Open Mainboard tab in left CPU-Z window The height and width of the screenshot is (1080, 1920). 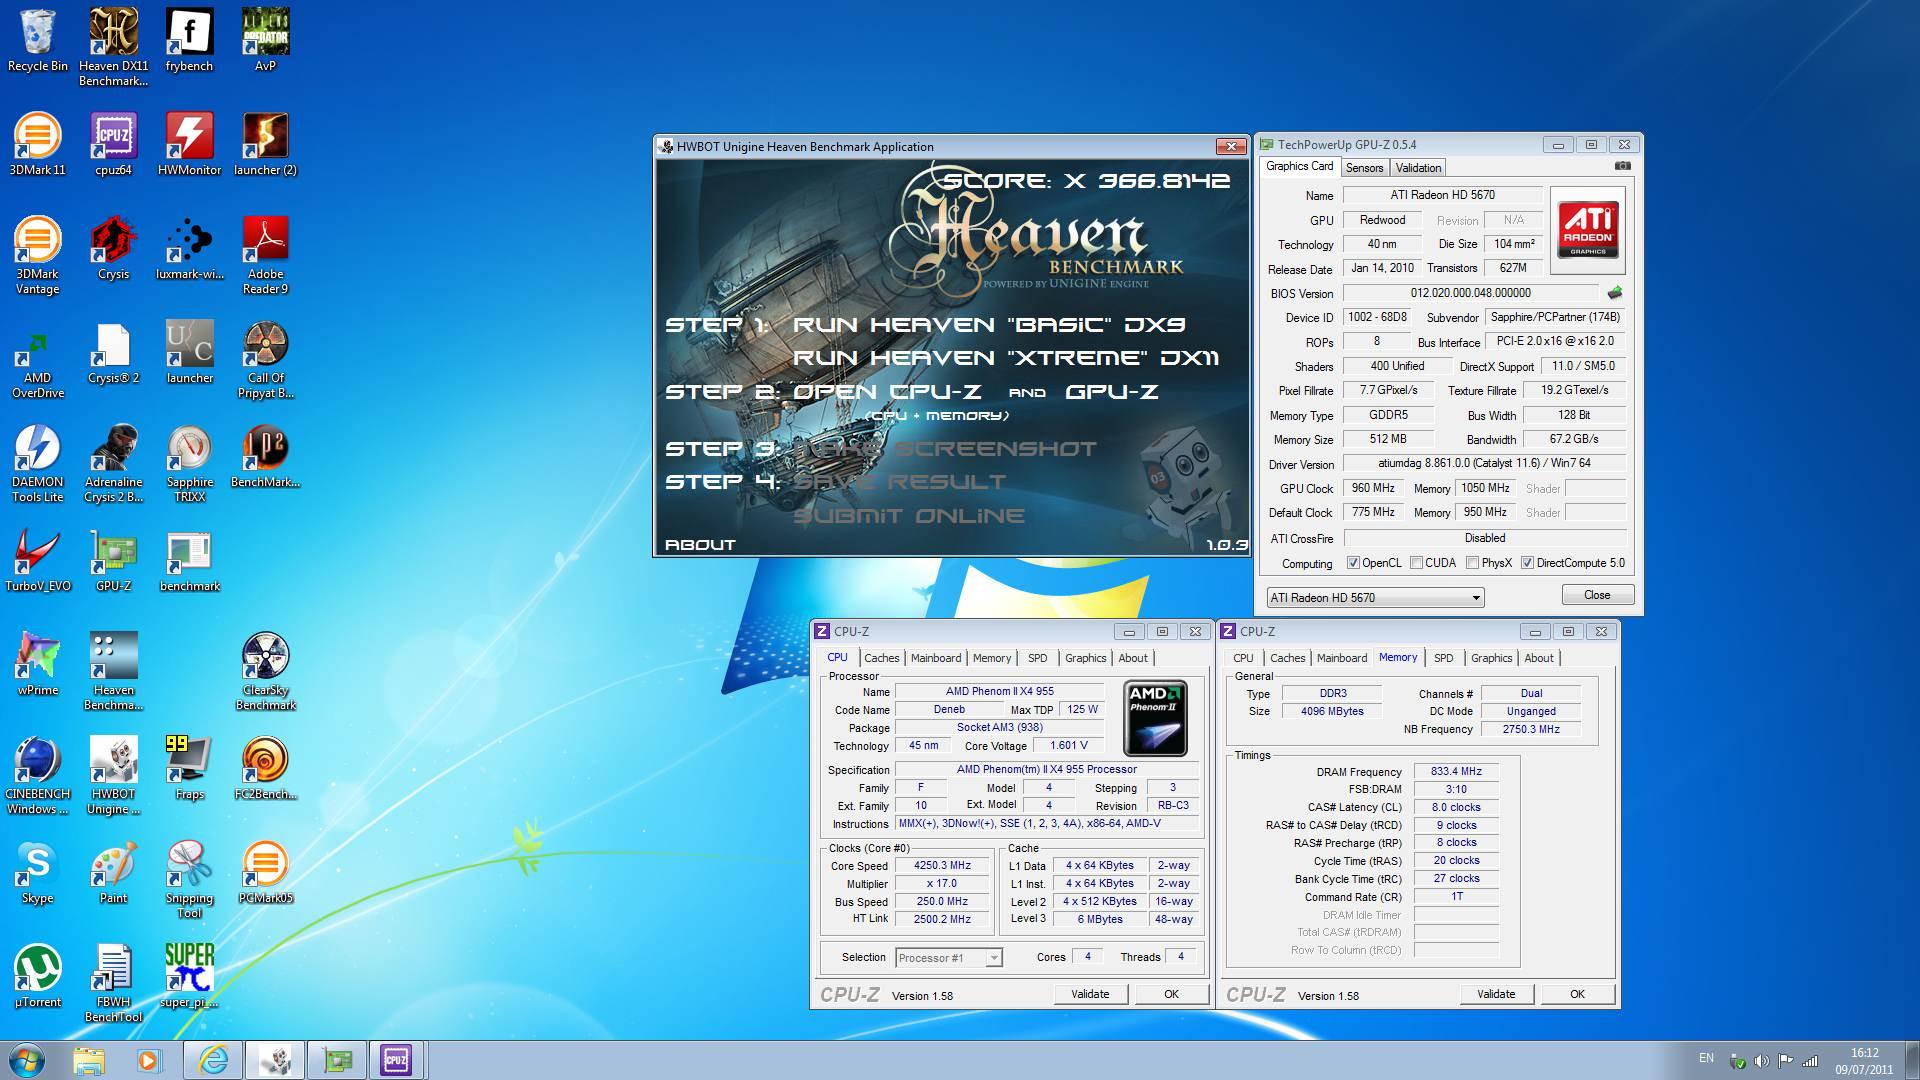pos(935,658)
